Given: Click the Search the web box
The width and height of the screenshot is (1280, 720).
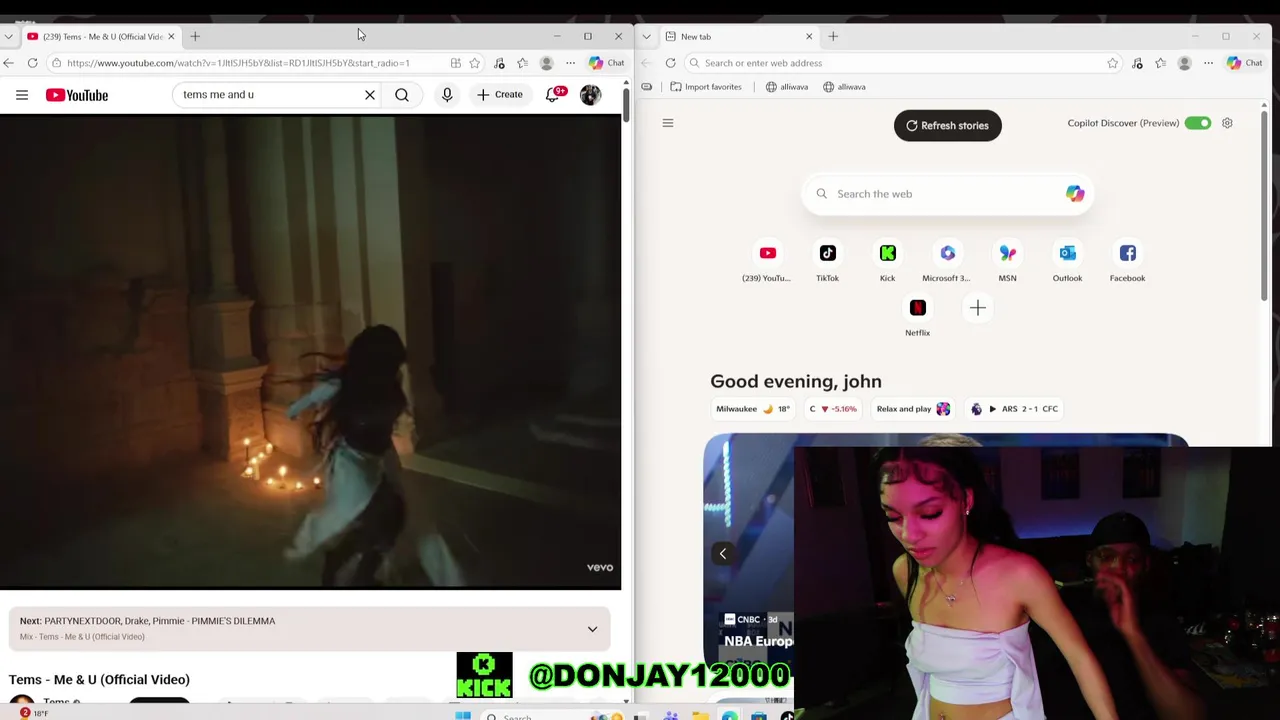Looking at the screenshot, I should point(947,194).
